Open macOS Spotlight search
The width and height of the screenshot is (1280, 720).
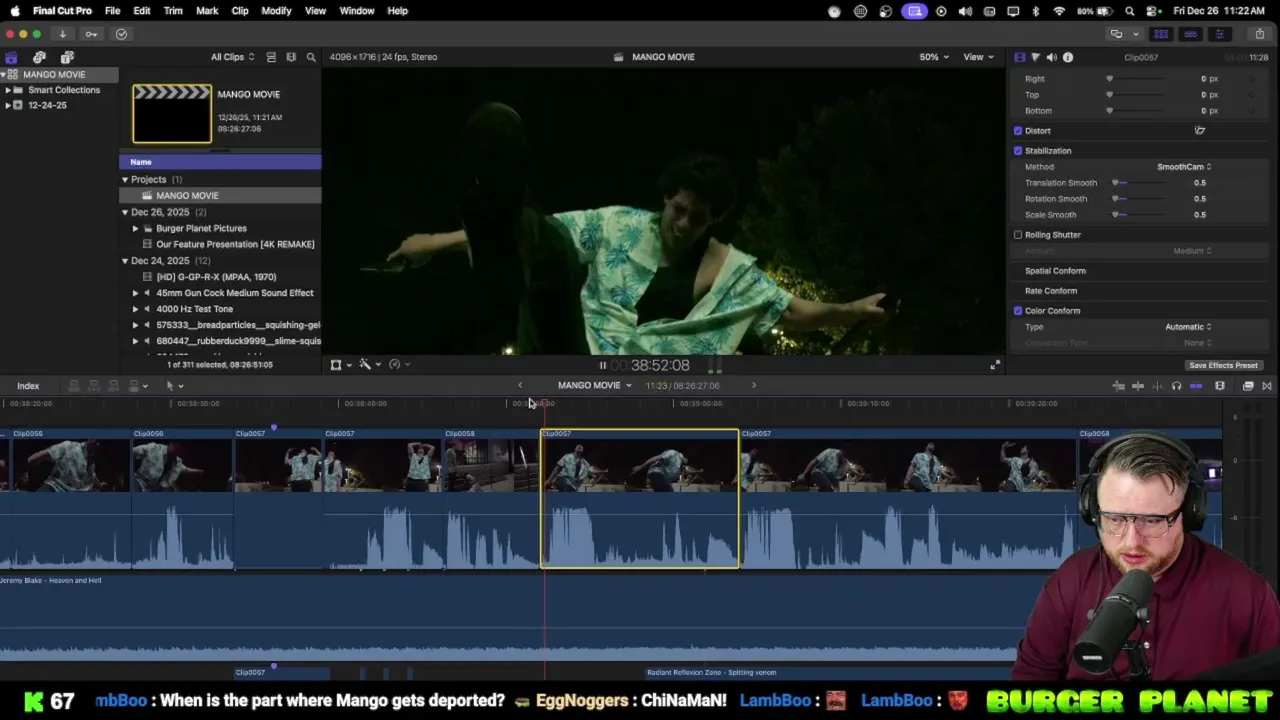1130,11
